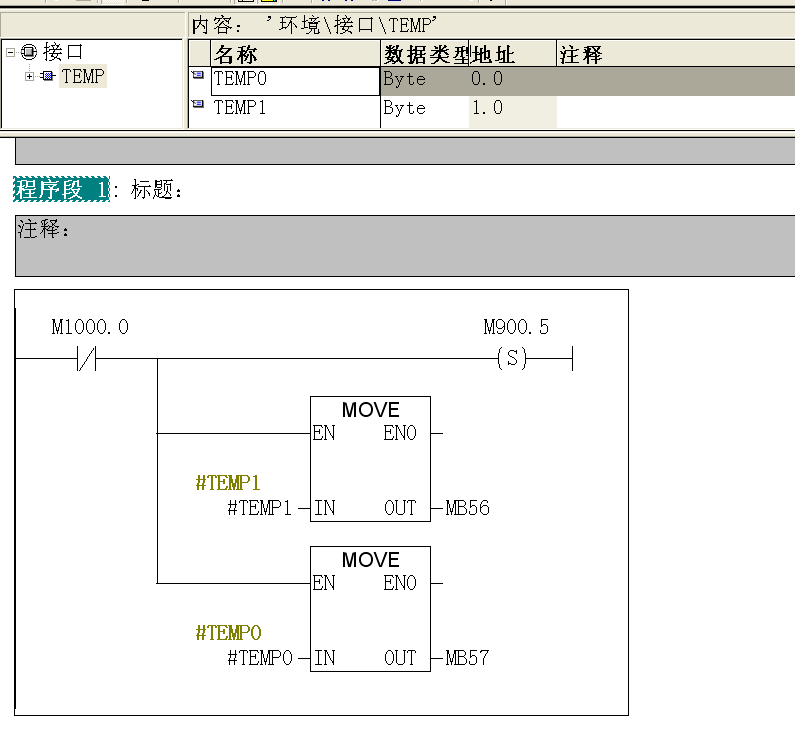Select the 程序段 1 network label
The image size is (795, 740).
[x=61, y=189]
